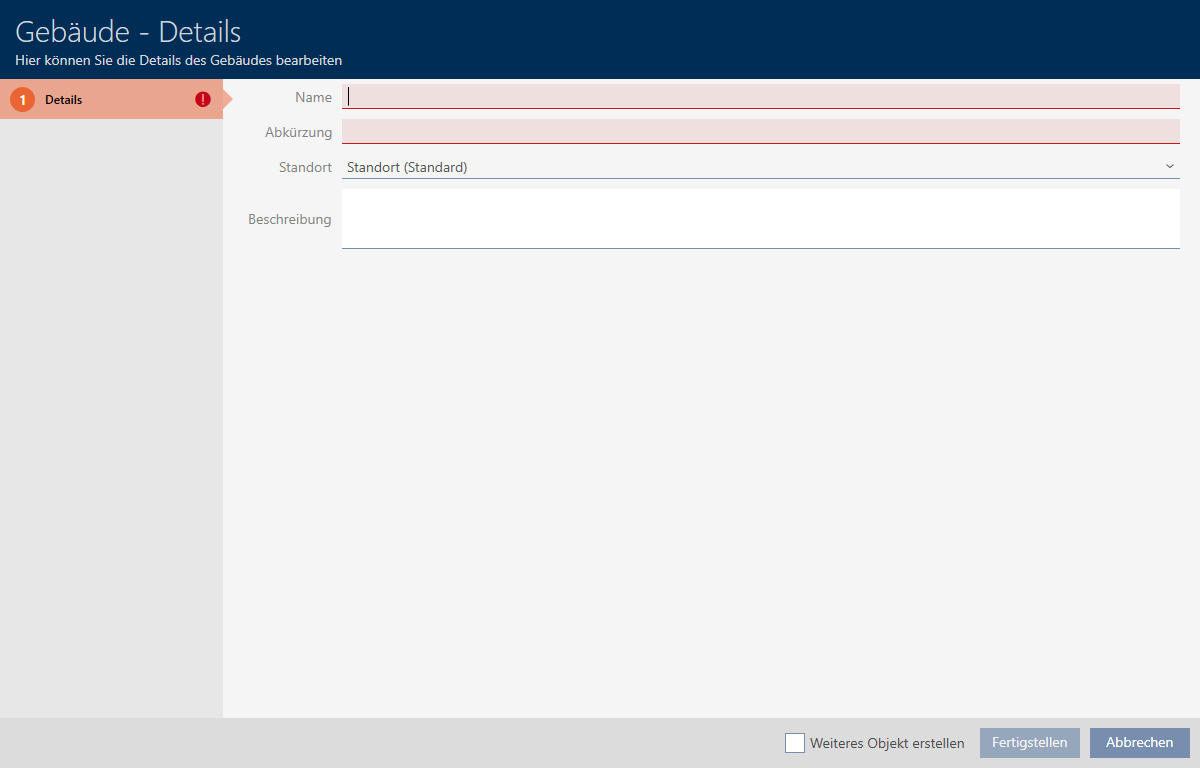Click the Name field label
The height and width of the screenshot is (768, 1200).
[x=313, y=97]
